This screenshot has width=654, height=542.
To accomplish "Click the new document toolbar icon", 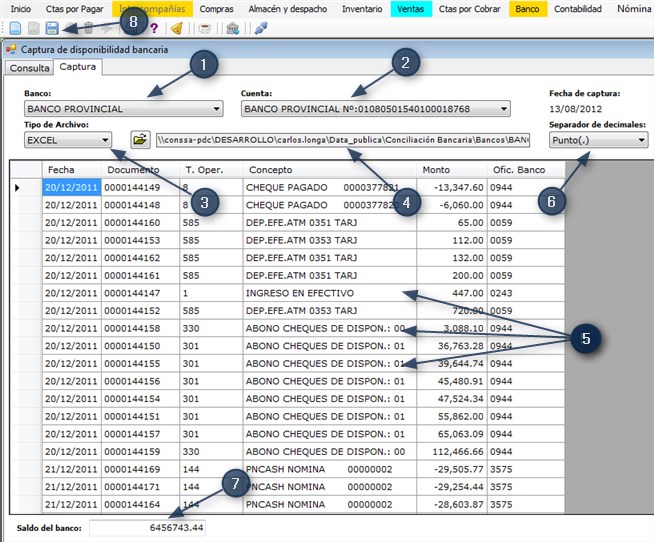I will pyautogui.click(x=15, y=28).
